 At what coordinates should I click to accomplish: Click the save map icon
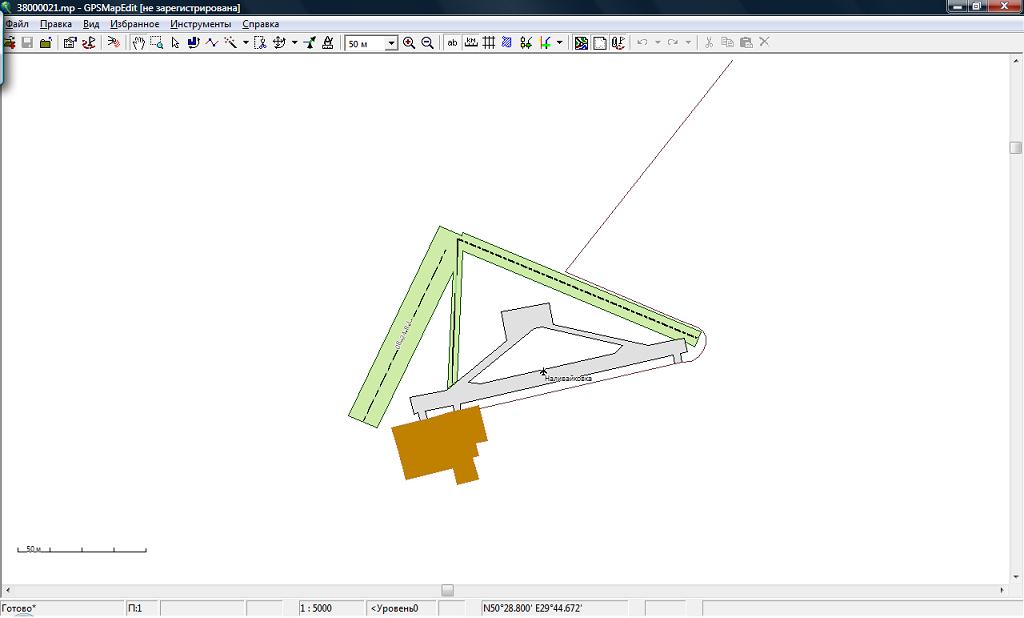pos(27,43)
